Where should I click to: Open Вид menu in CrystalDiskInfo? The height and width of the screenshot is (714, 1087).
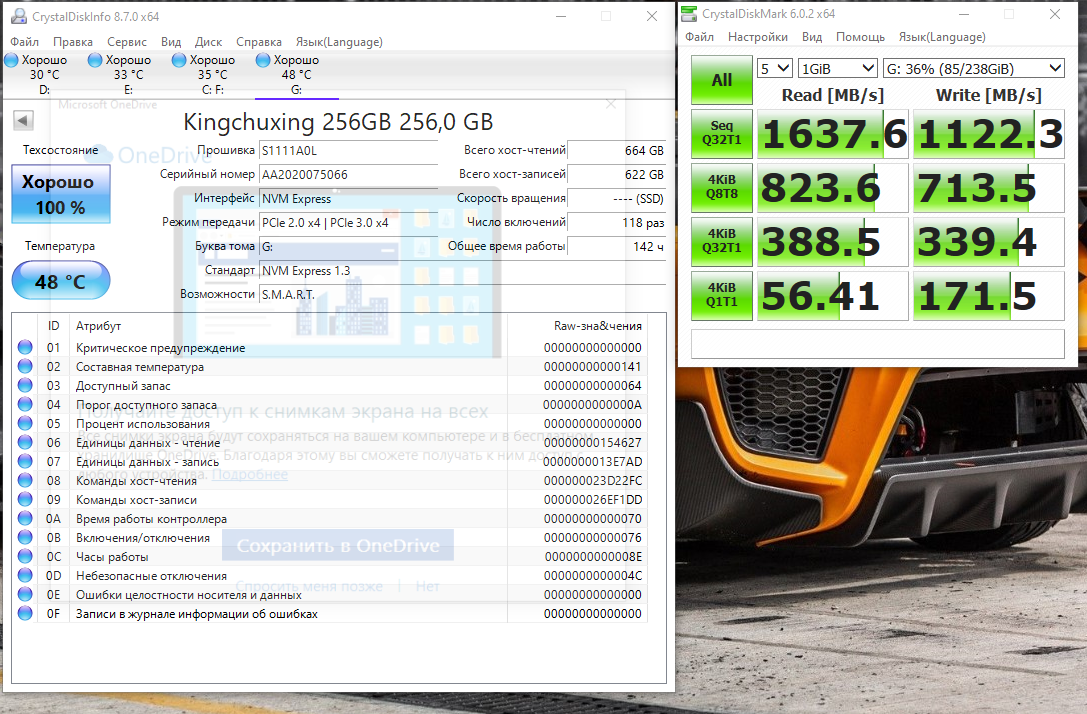pos(171,42)
